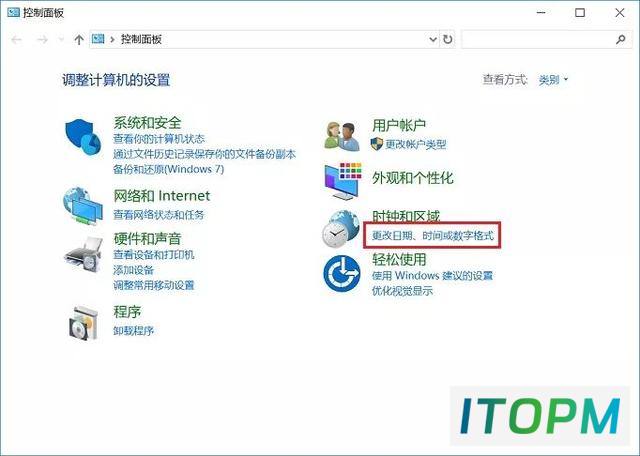Click 使用 Windows 建议的设置 link
The height and width of the screenshot is (456, 640).
click(432, 276)
